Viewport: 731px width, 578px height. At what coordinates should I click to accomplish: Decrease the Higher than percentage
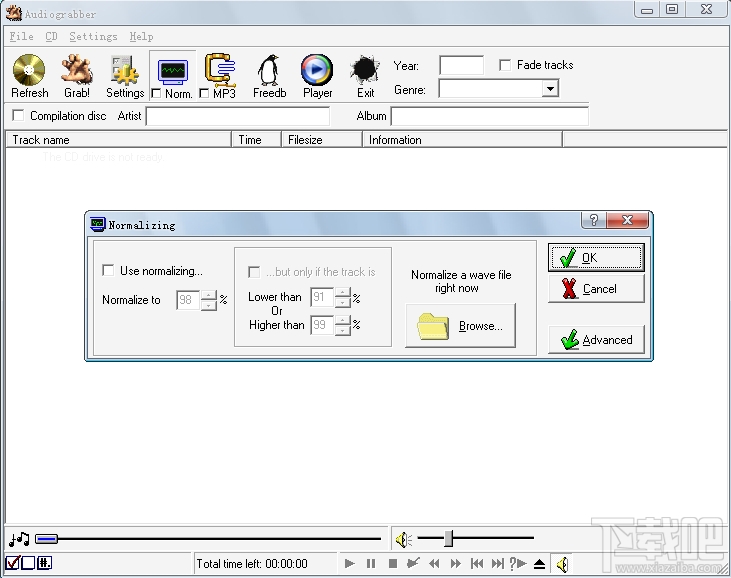click(343, 330)
